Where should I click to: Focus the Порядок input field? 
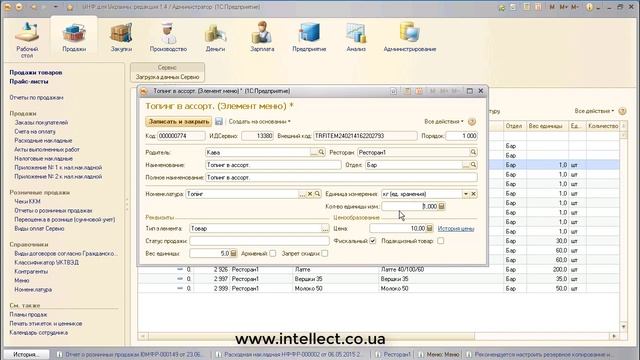pyautogui.click(x=461, y=136)
